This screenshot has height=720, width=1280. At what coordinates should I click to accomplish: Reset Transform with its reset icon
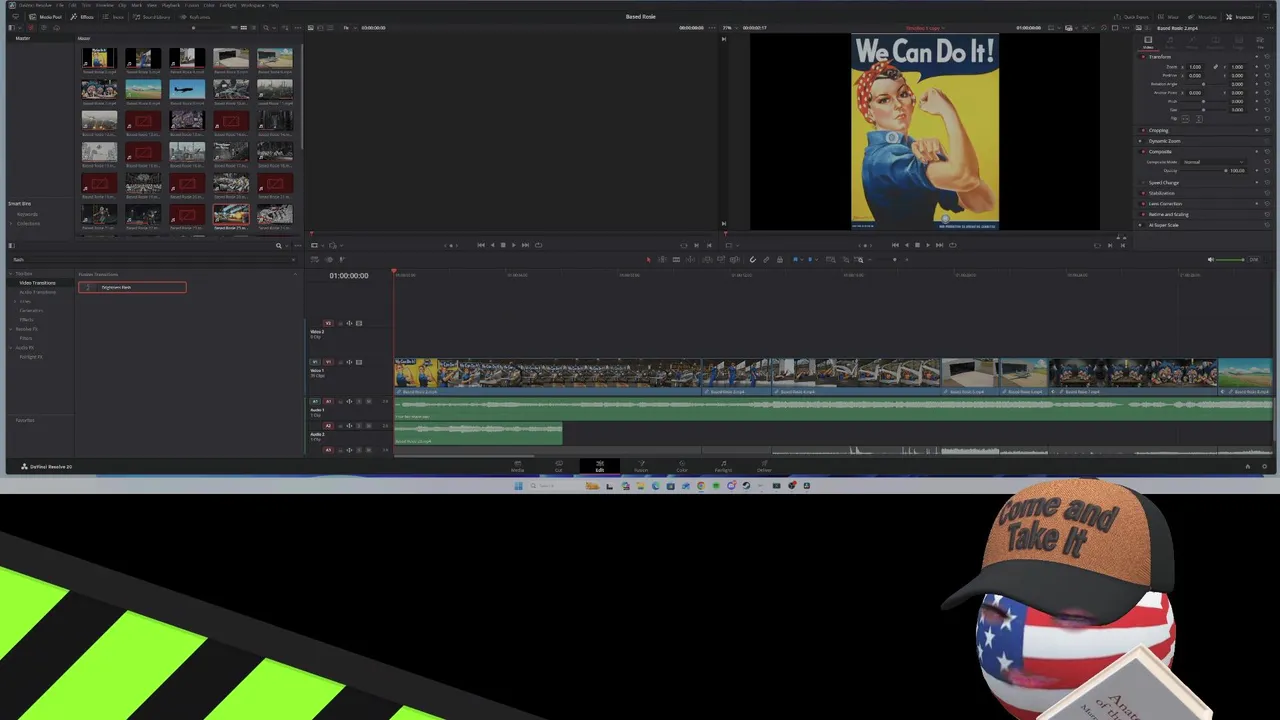1267,57
